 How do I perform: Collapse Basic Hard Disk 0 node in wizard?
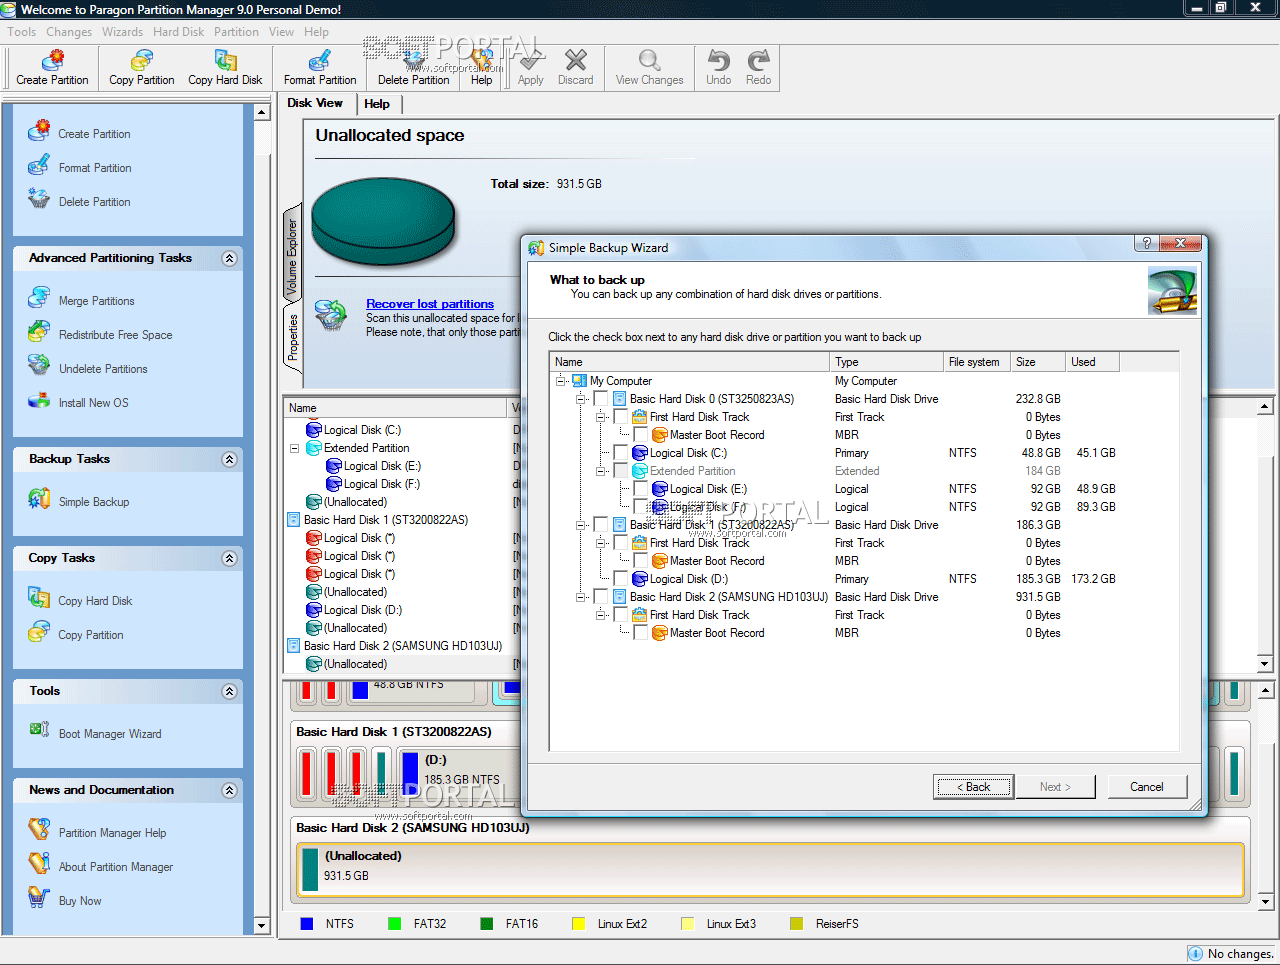pyautogui.click(x=581, y=399)
